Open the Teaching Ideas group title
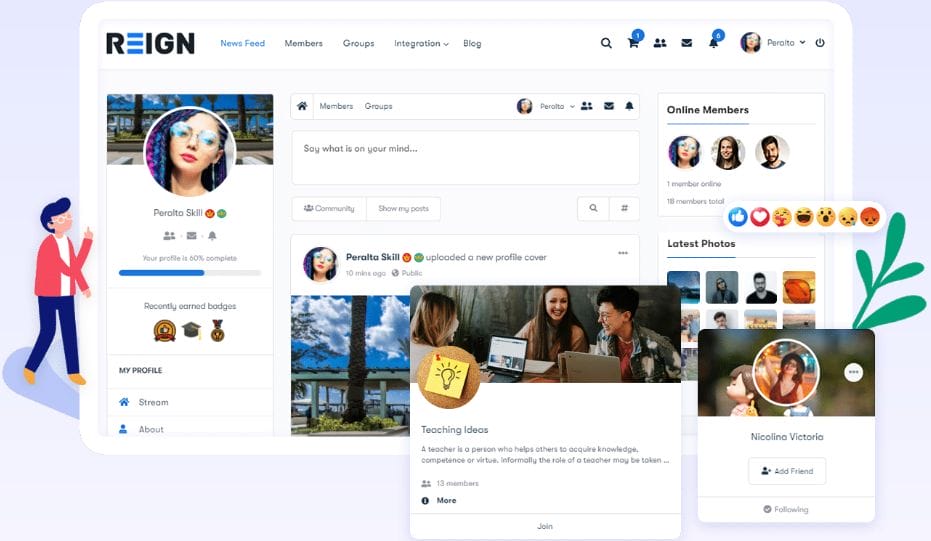The width and height of the screenshot is (931, 541). click(455, 429)
